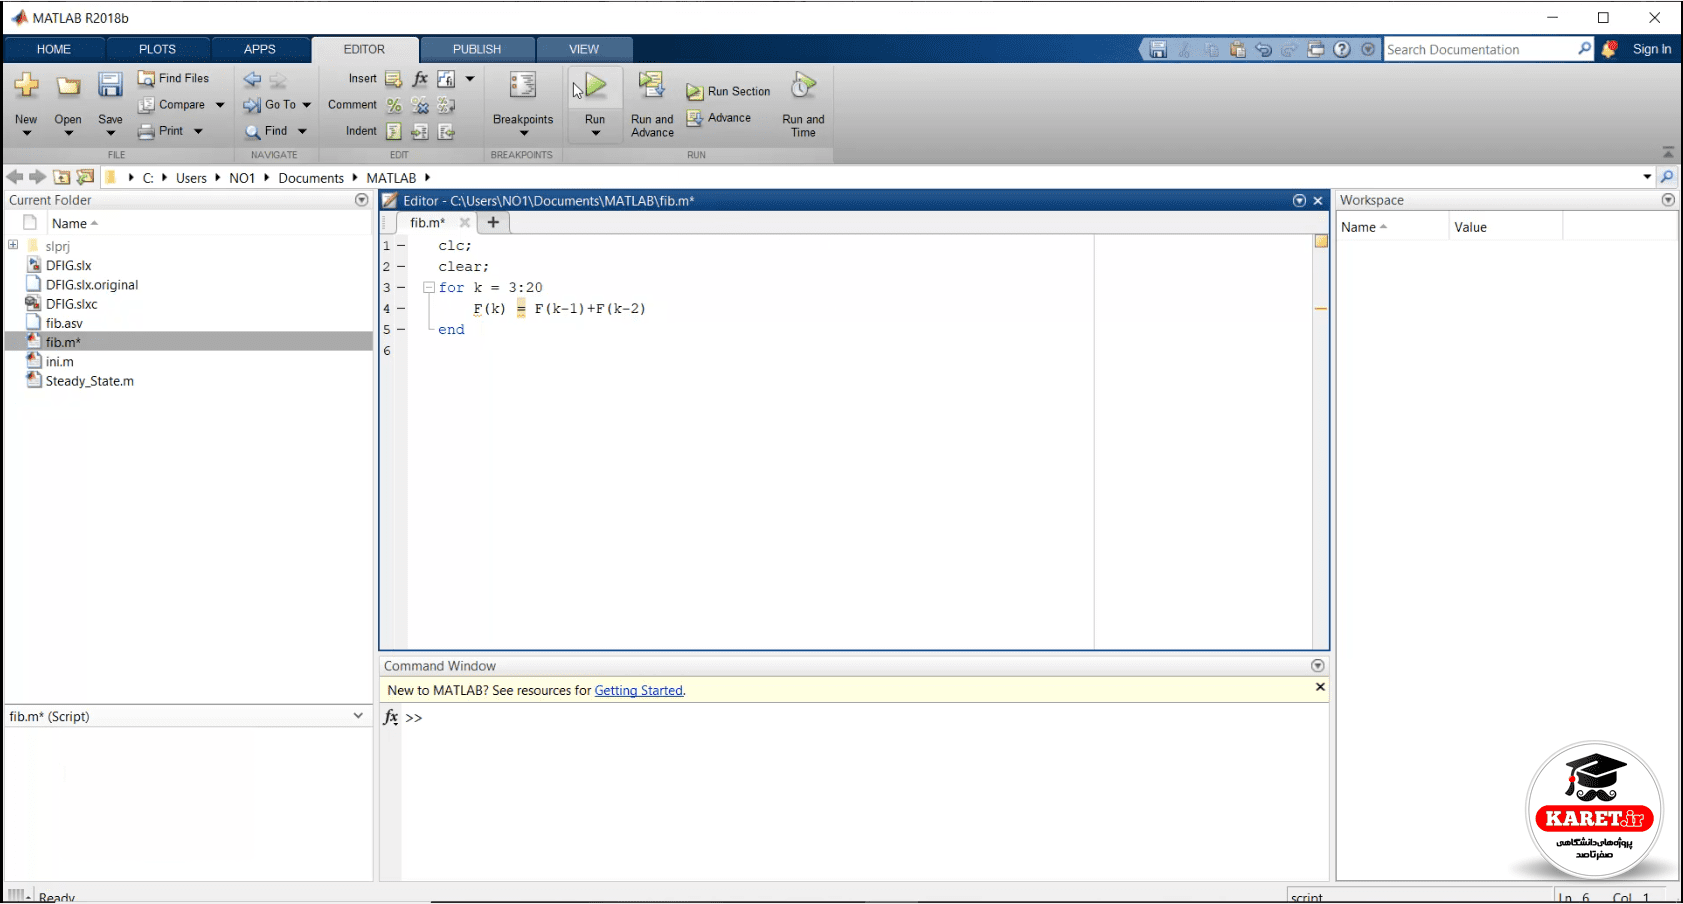This screenshot has width=1683, height=904.
Task: Undo the last edit from quick access toolbar
Action: [1264, 49]
